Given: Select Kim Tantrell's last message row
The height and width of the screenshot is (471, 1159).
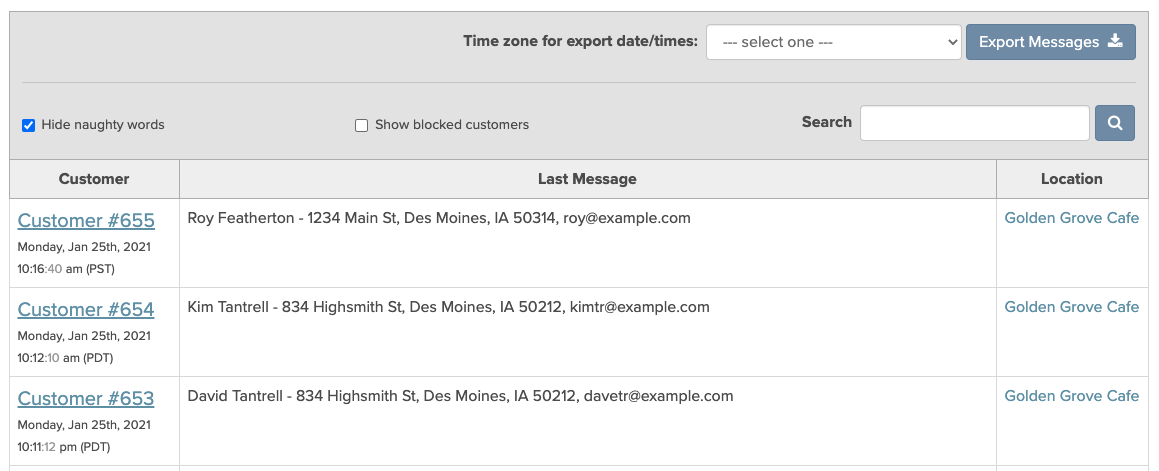Looking at the screenshot, I should [x=448, y=307].
